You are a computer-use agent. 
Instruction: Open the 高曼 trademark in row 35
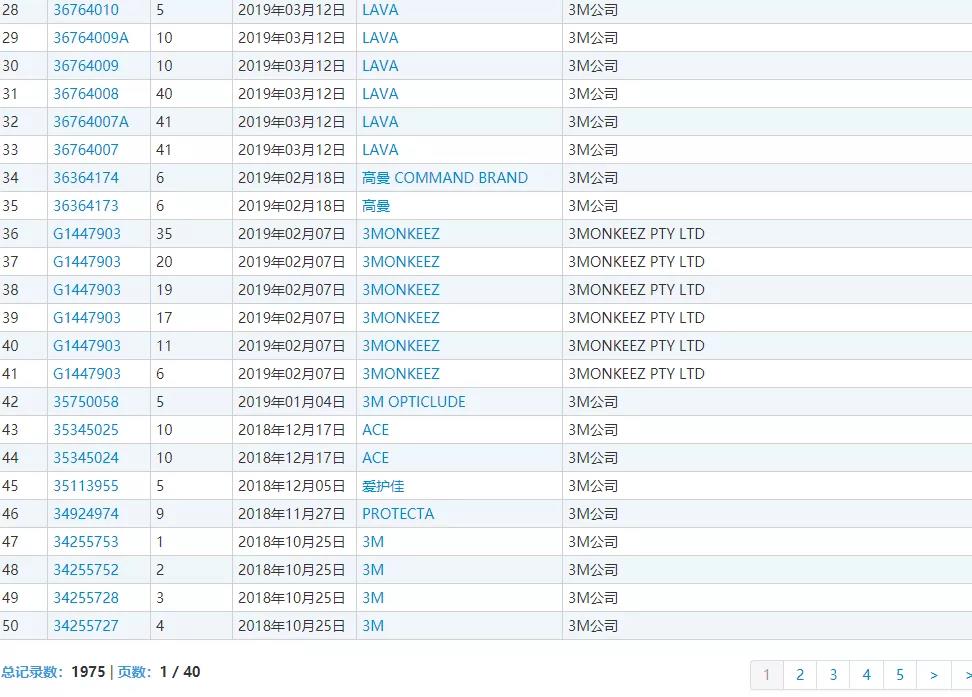(x=376, y=206)
